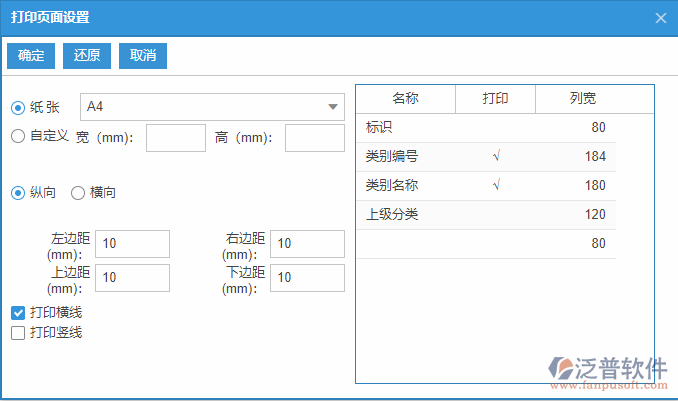
Task: Select the 标识 row name
Action: point(379,128)
